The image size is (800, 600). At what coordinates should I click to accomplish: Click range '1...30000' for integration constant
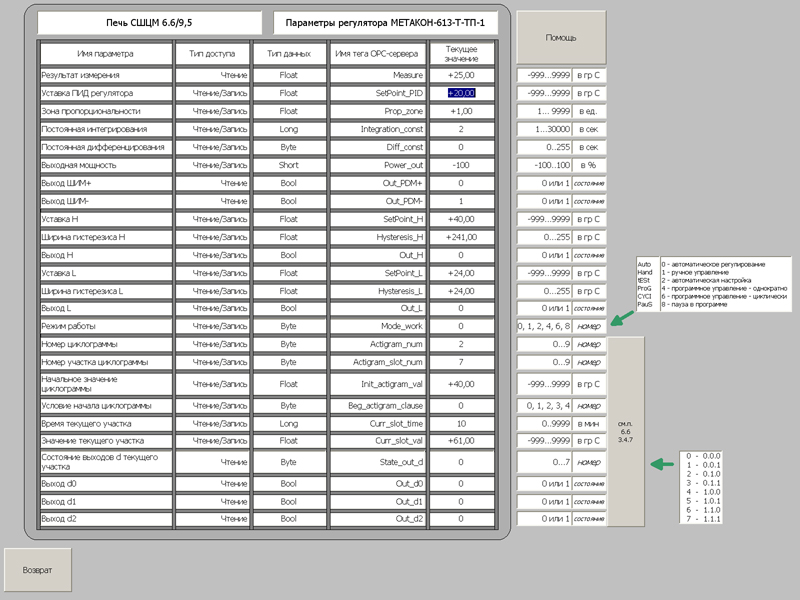coord(544,129)
